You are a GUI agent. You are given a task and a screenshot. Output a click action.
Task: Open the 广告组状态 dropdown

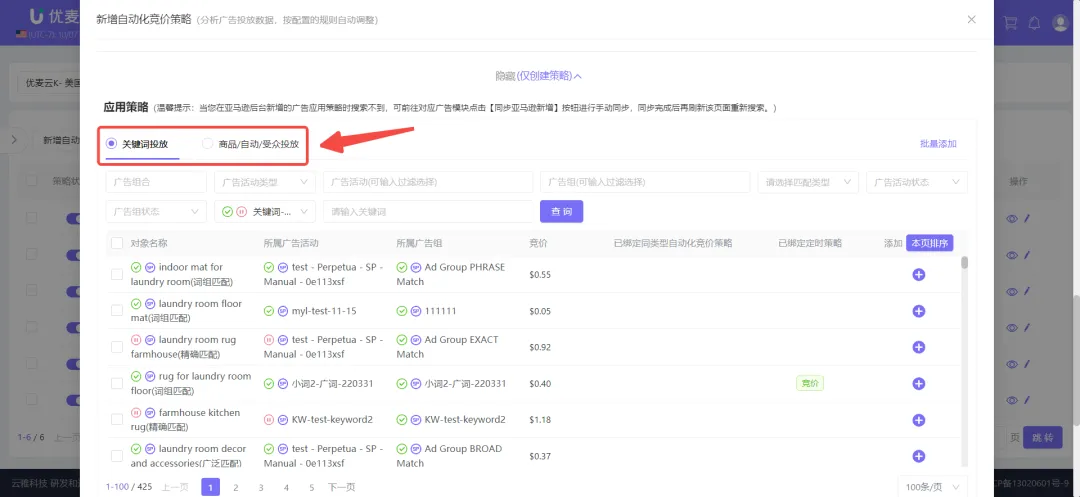pos(156,211)
